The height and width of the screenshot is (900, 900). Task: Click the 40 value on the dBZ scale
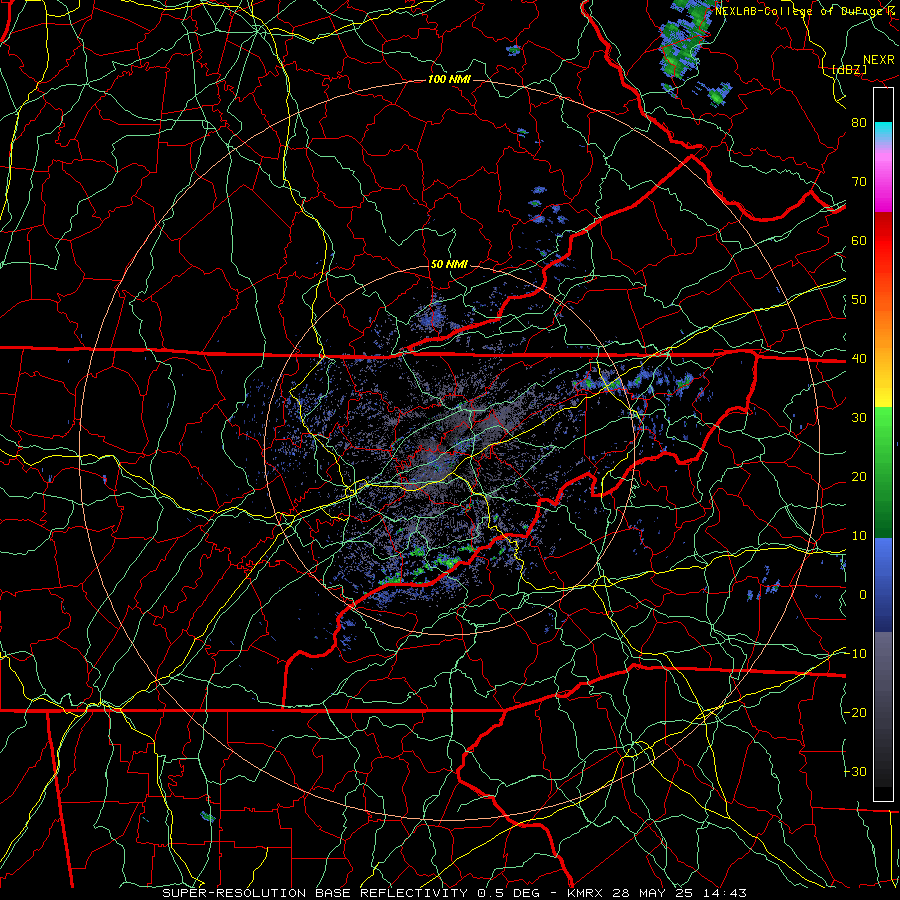pos(859,358)
